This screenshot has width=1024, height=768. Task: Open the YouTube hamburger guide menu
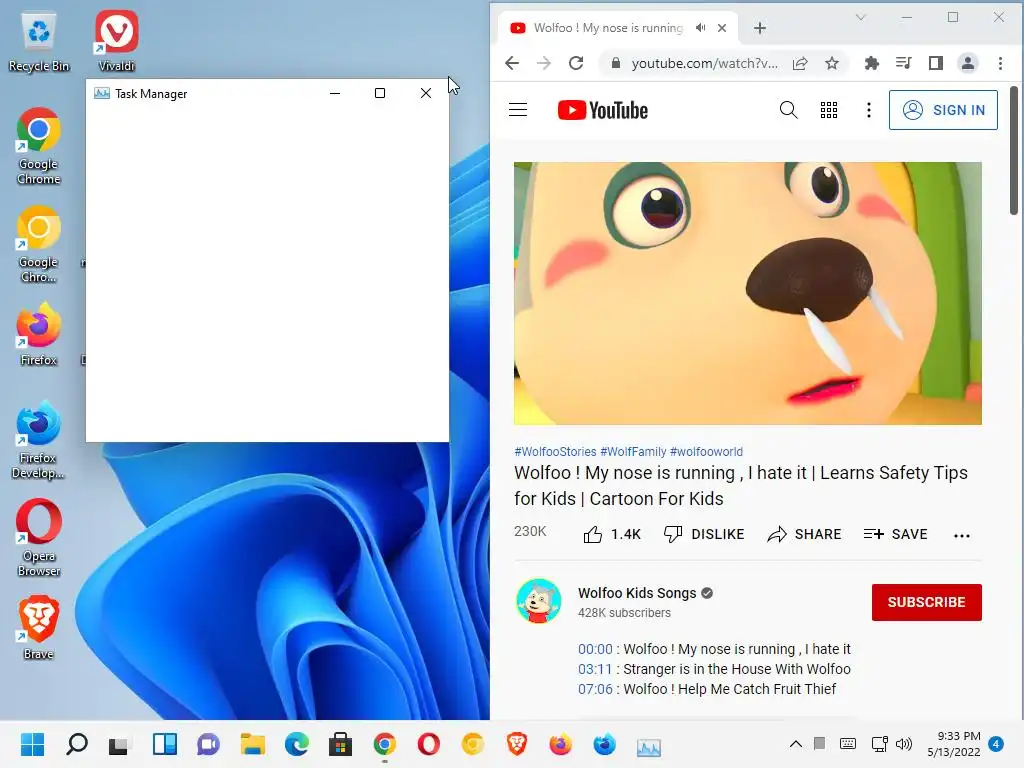[x=518, y=110]
